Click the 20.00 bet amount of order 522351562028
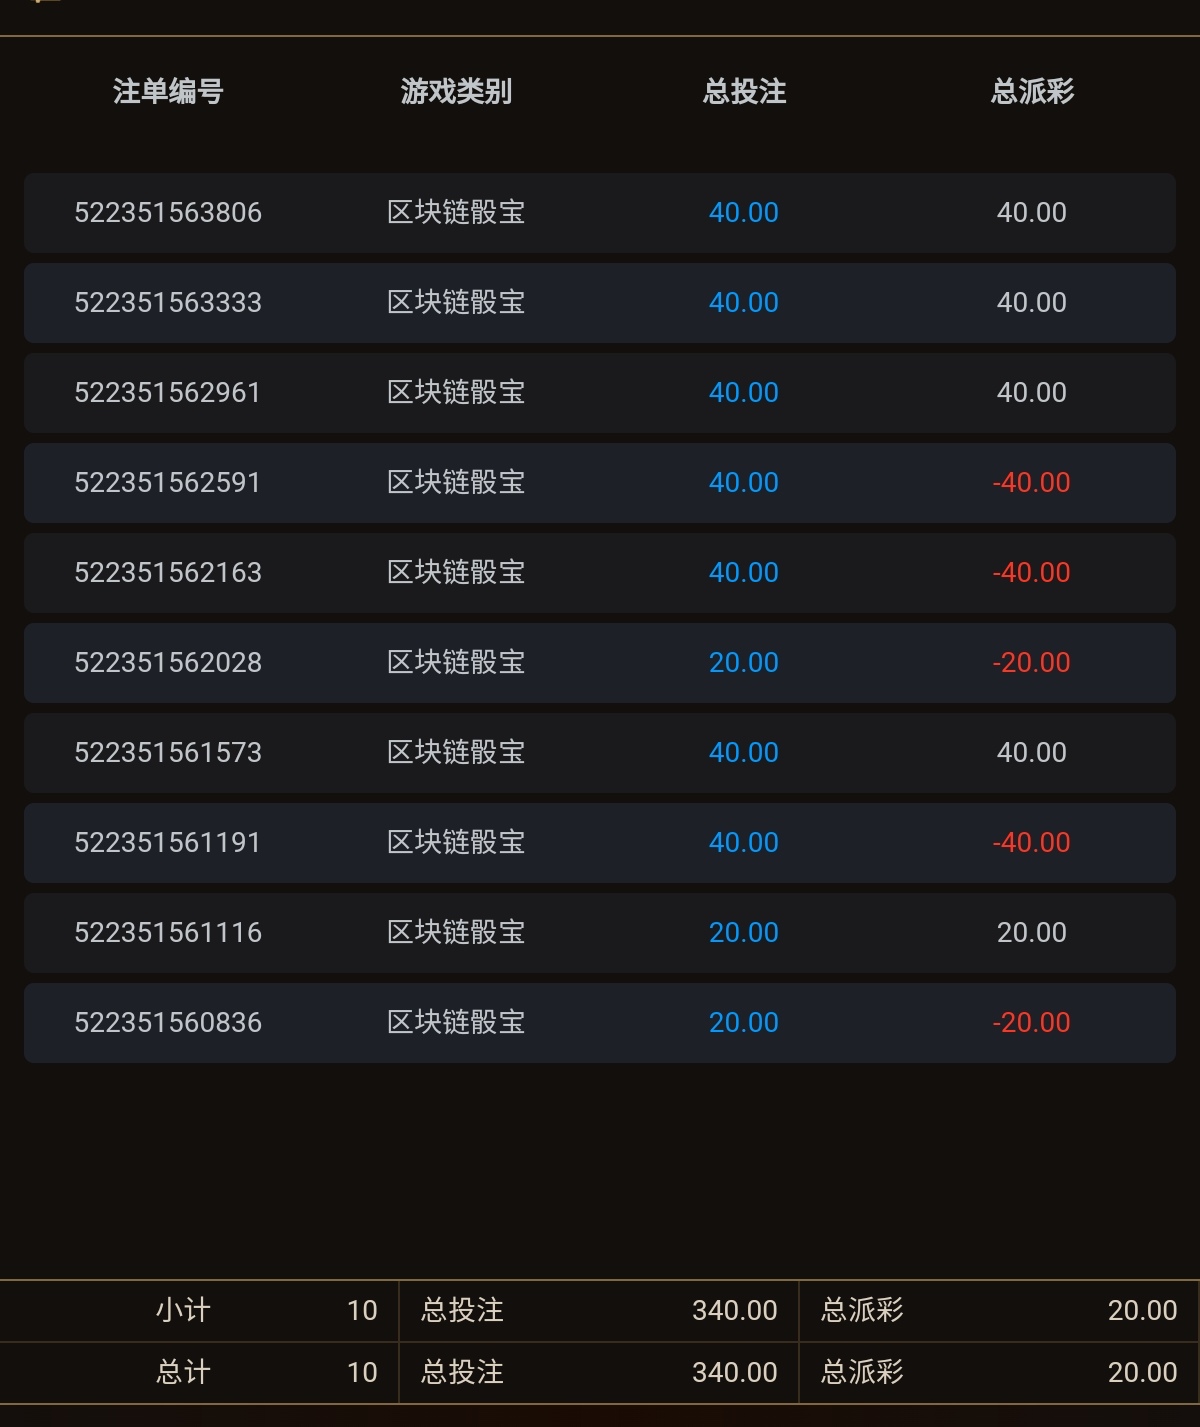Image resolution: width=1200 pixels, height=1427 pixels. (743, 663)
